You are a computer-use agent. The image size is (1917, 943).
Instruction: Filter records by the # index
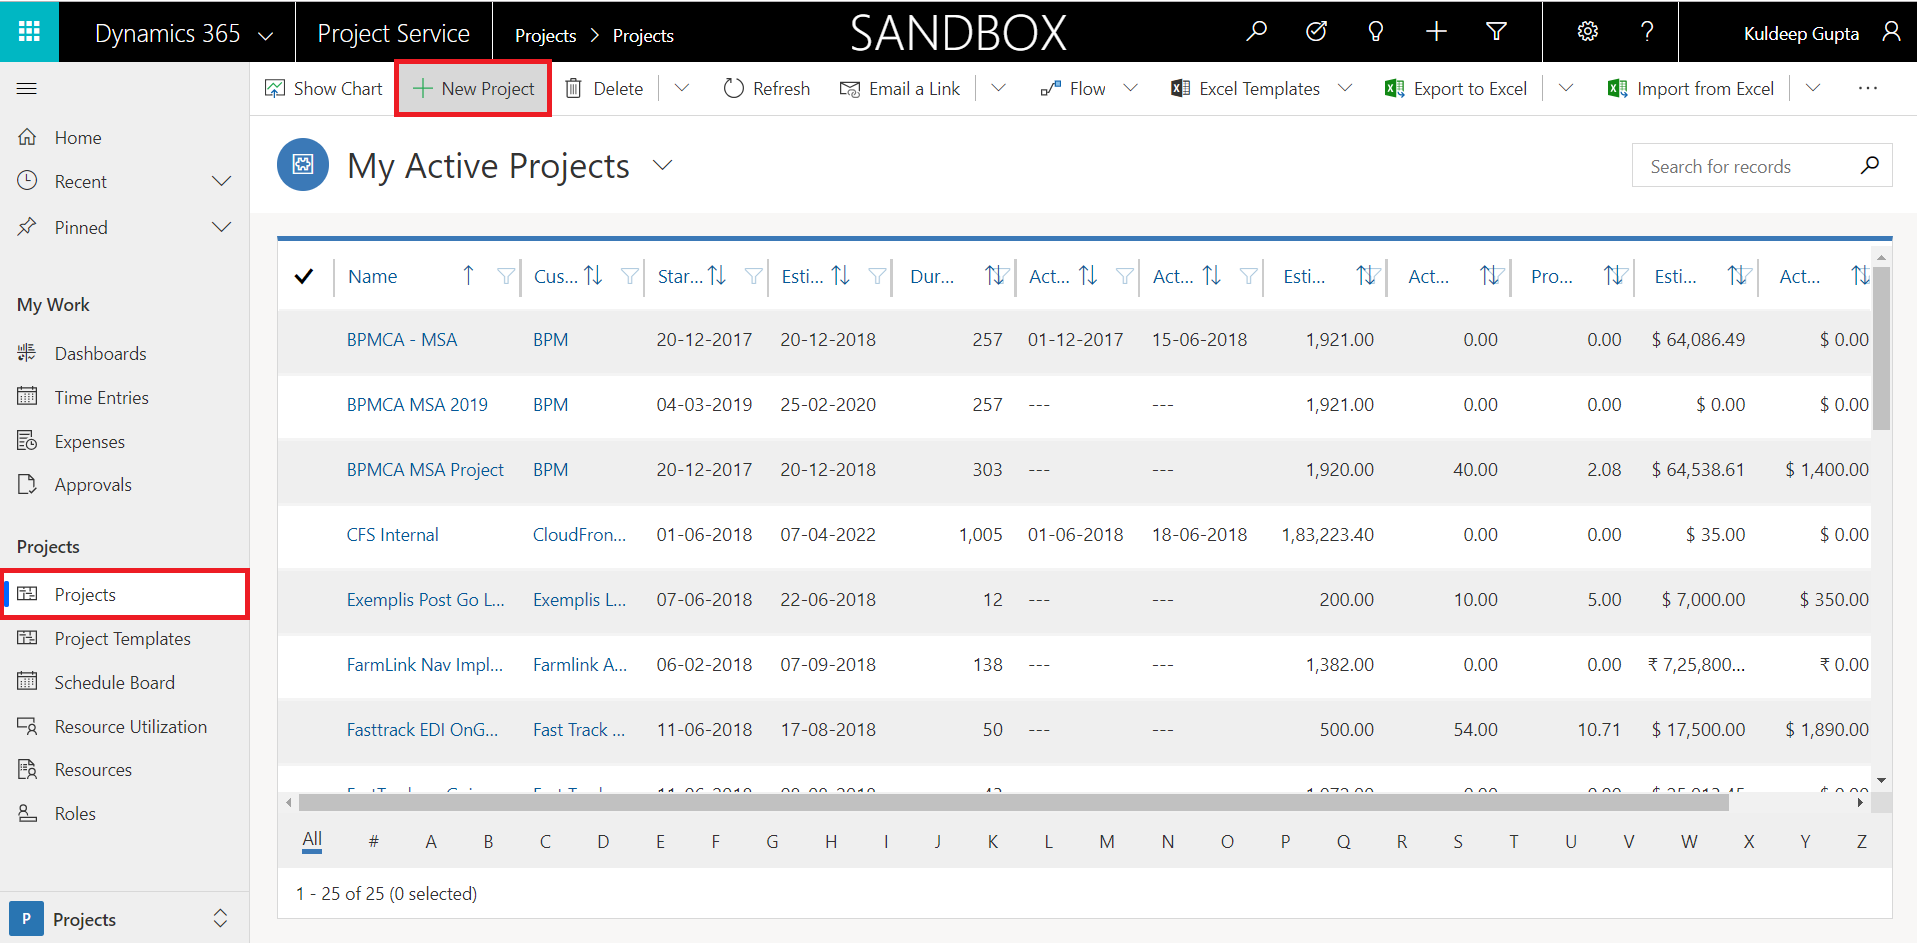(x=373, y=842)
